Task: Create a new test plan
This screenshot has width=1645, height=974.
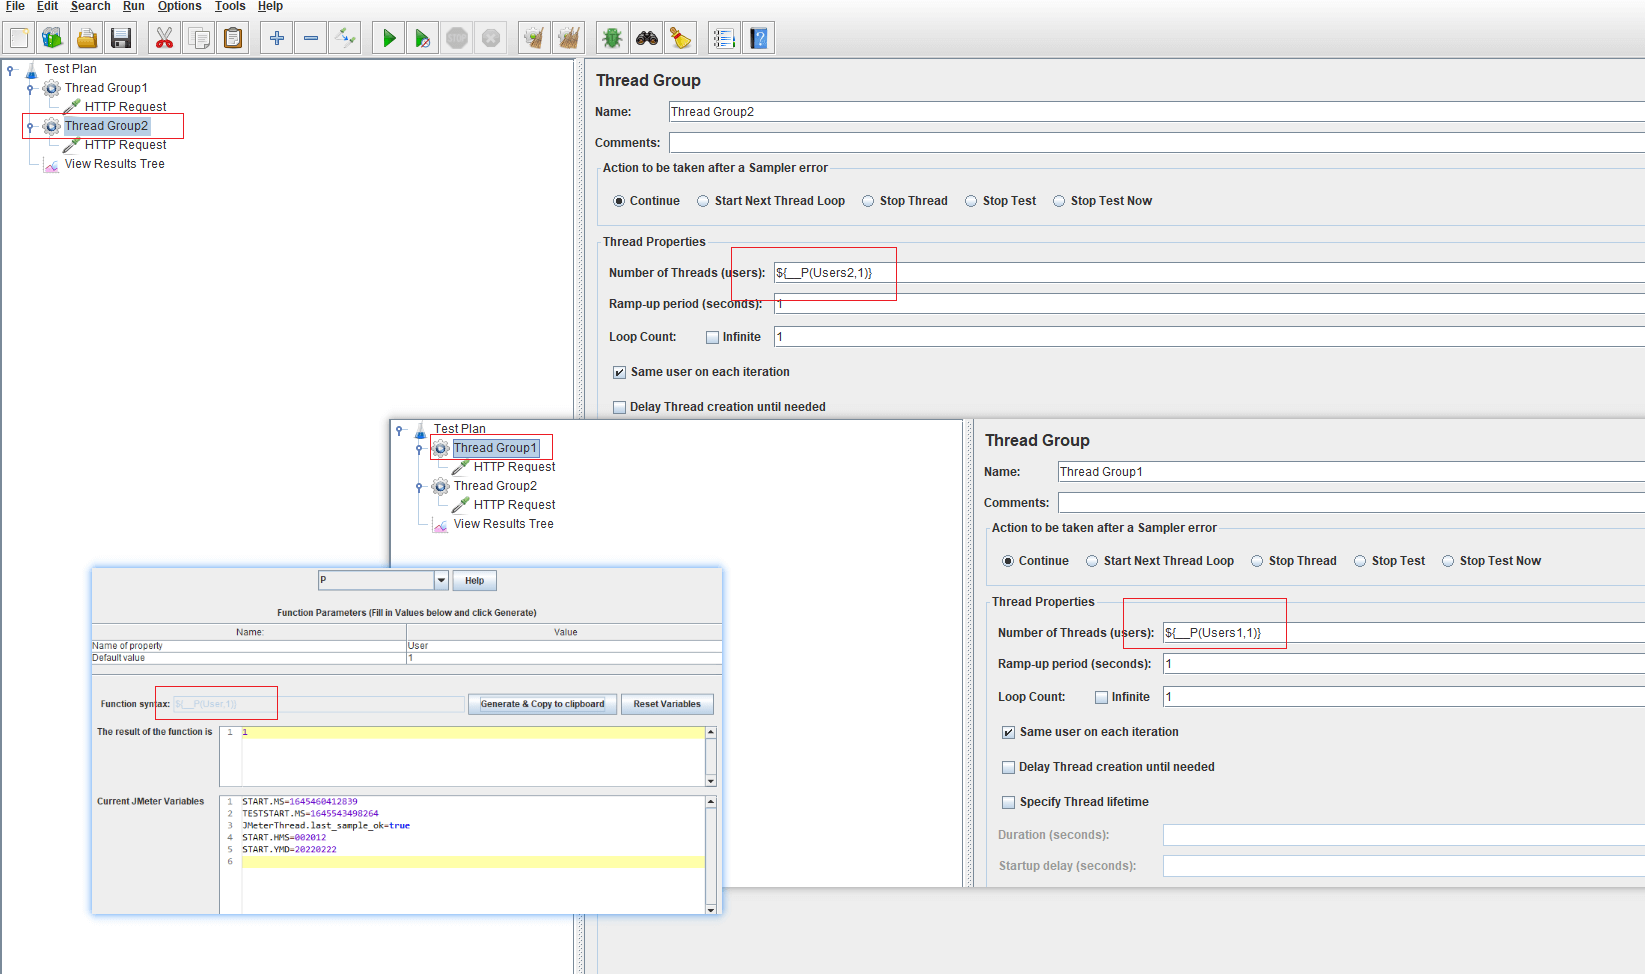Action: 19,39
